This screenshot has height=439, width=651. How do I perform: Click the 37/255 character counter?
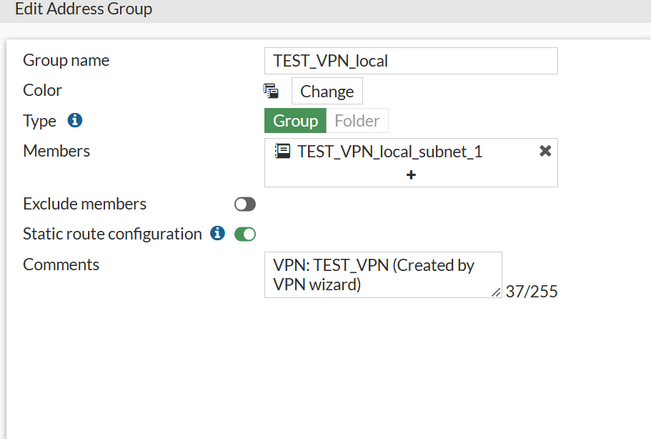click(530, 293)
